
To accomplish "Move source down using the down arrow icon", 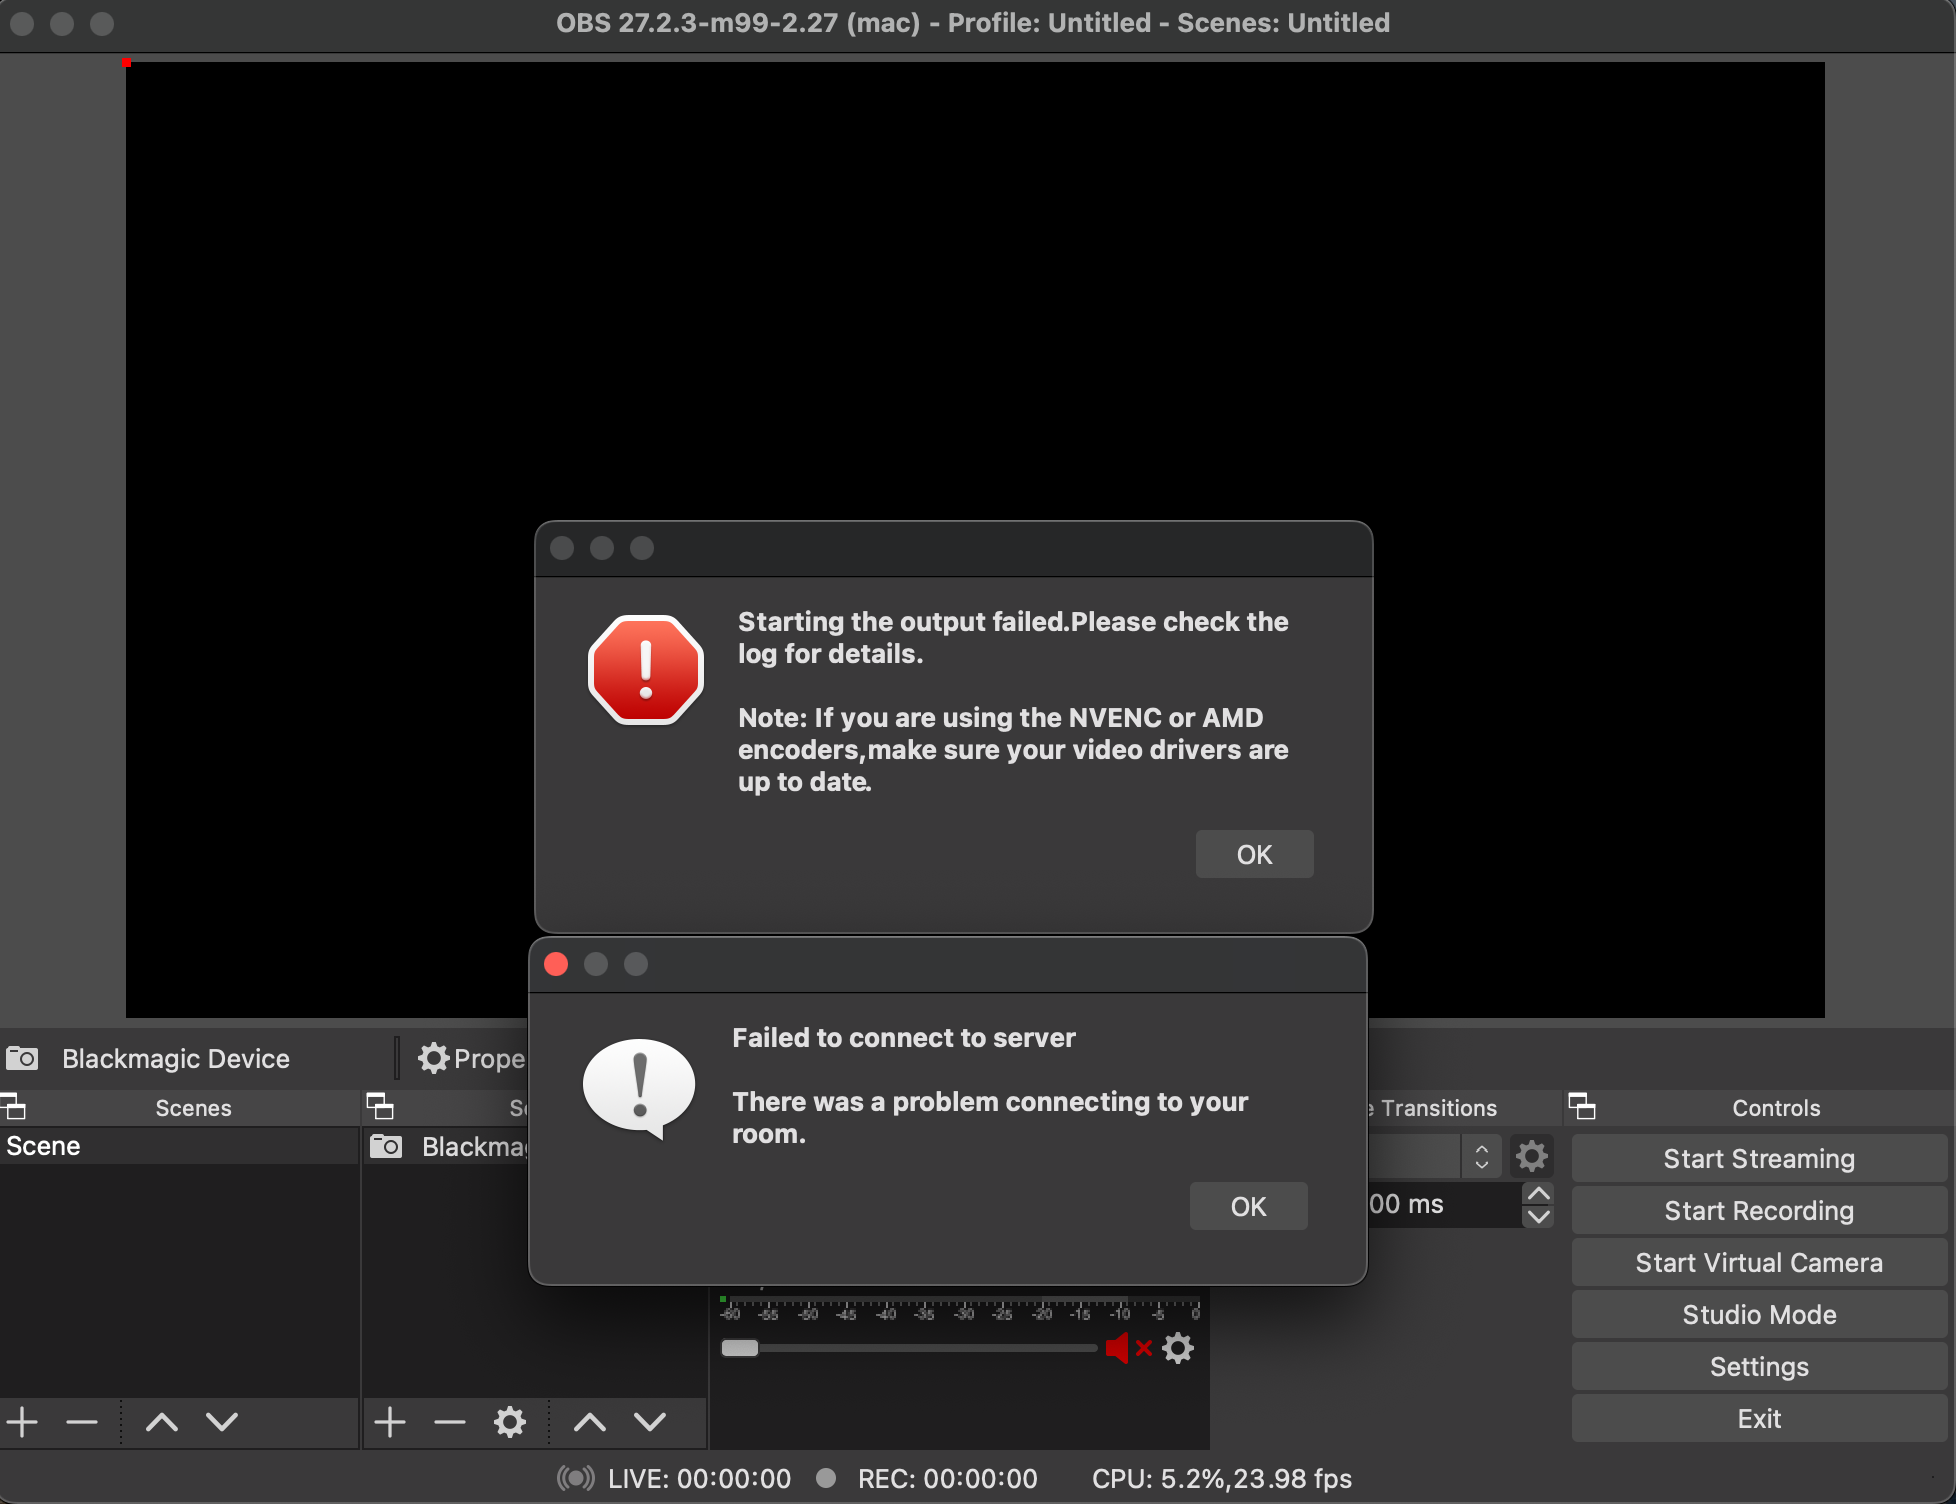I will pos(648,1422).
